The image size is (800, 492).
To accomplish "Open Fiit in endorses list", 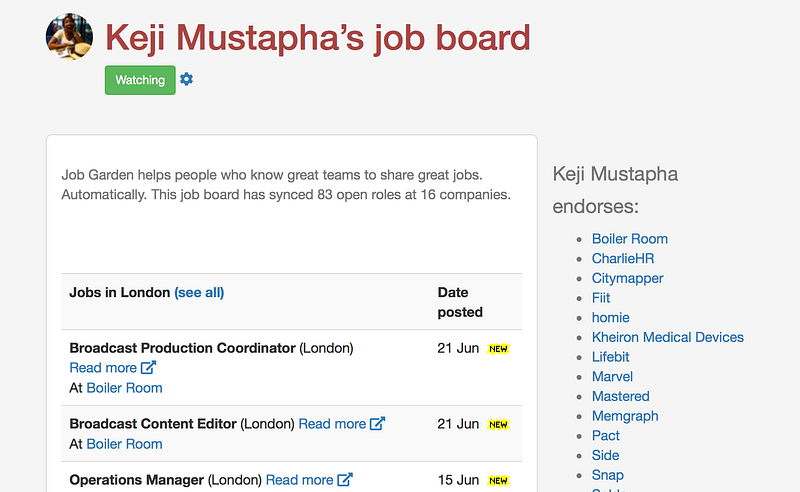I will pyautogui.click(x=601, y=298).
